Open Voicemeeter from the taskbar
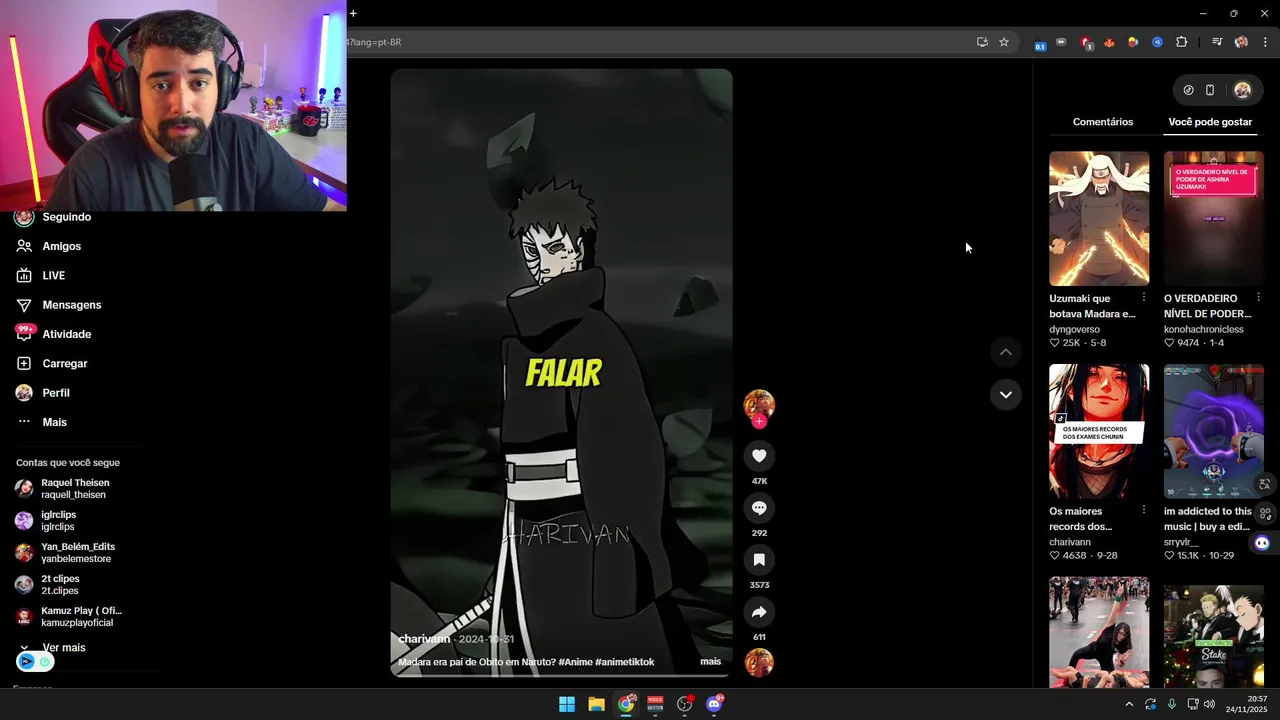Screen dimensions: 1280x720 tap(655, 704)
